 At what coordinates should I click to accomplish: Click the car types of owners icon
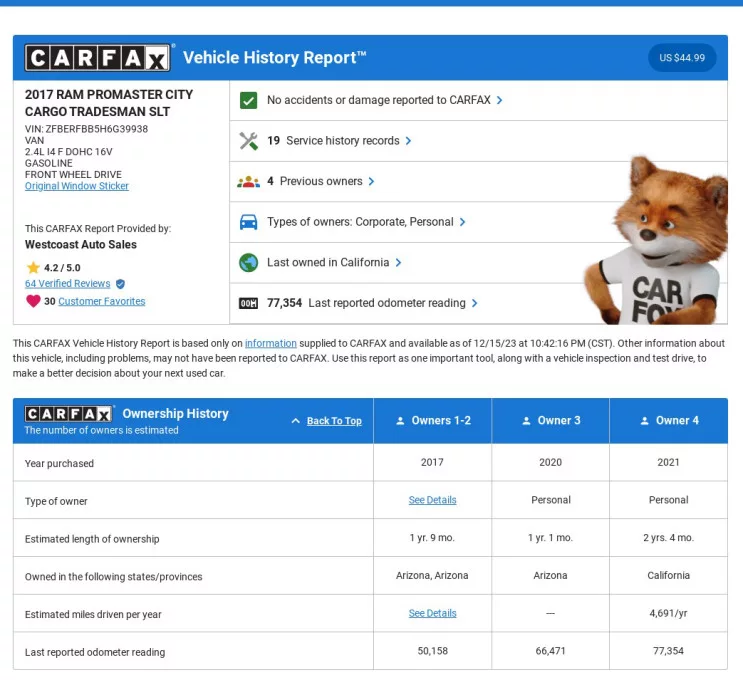tap(249, 222)
